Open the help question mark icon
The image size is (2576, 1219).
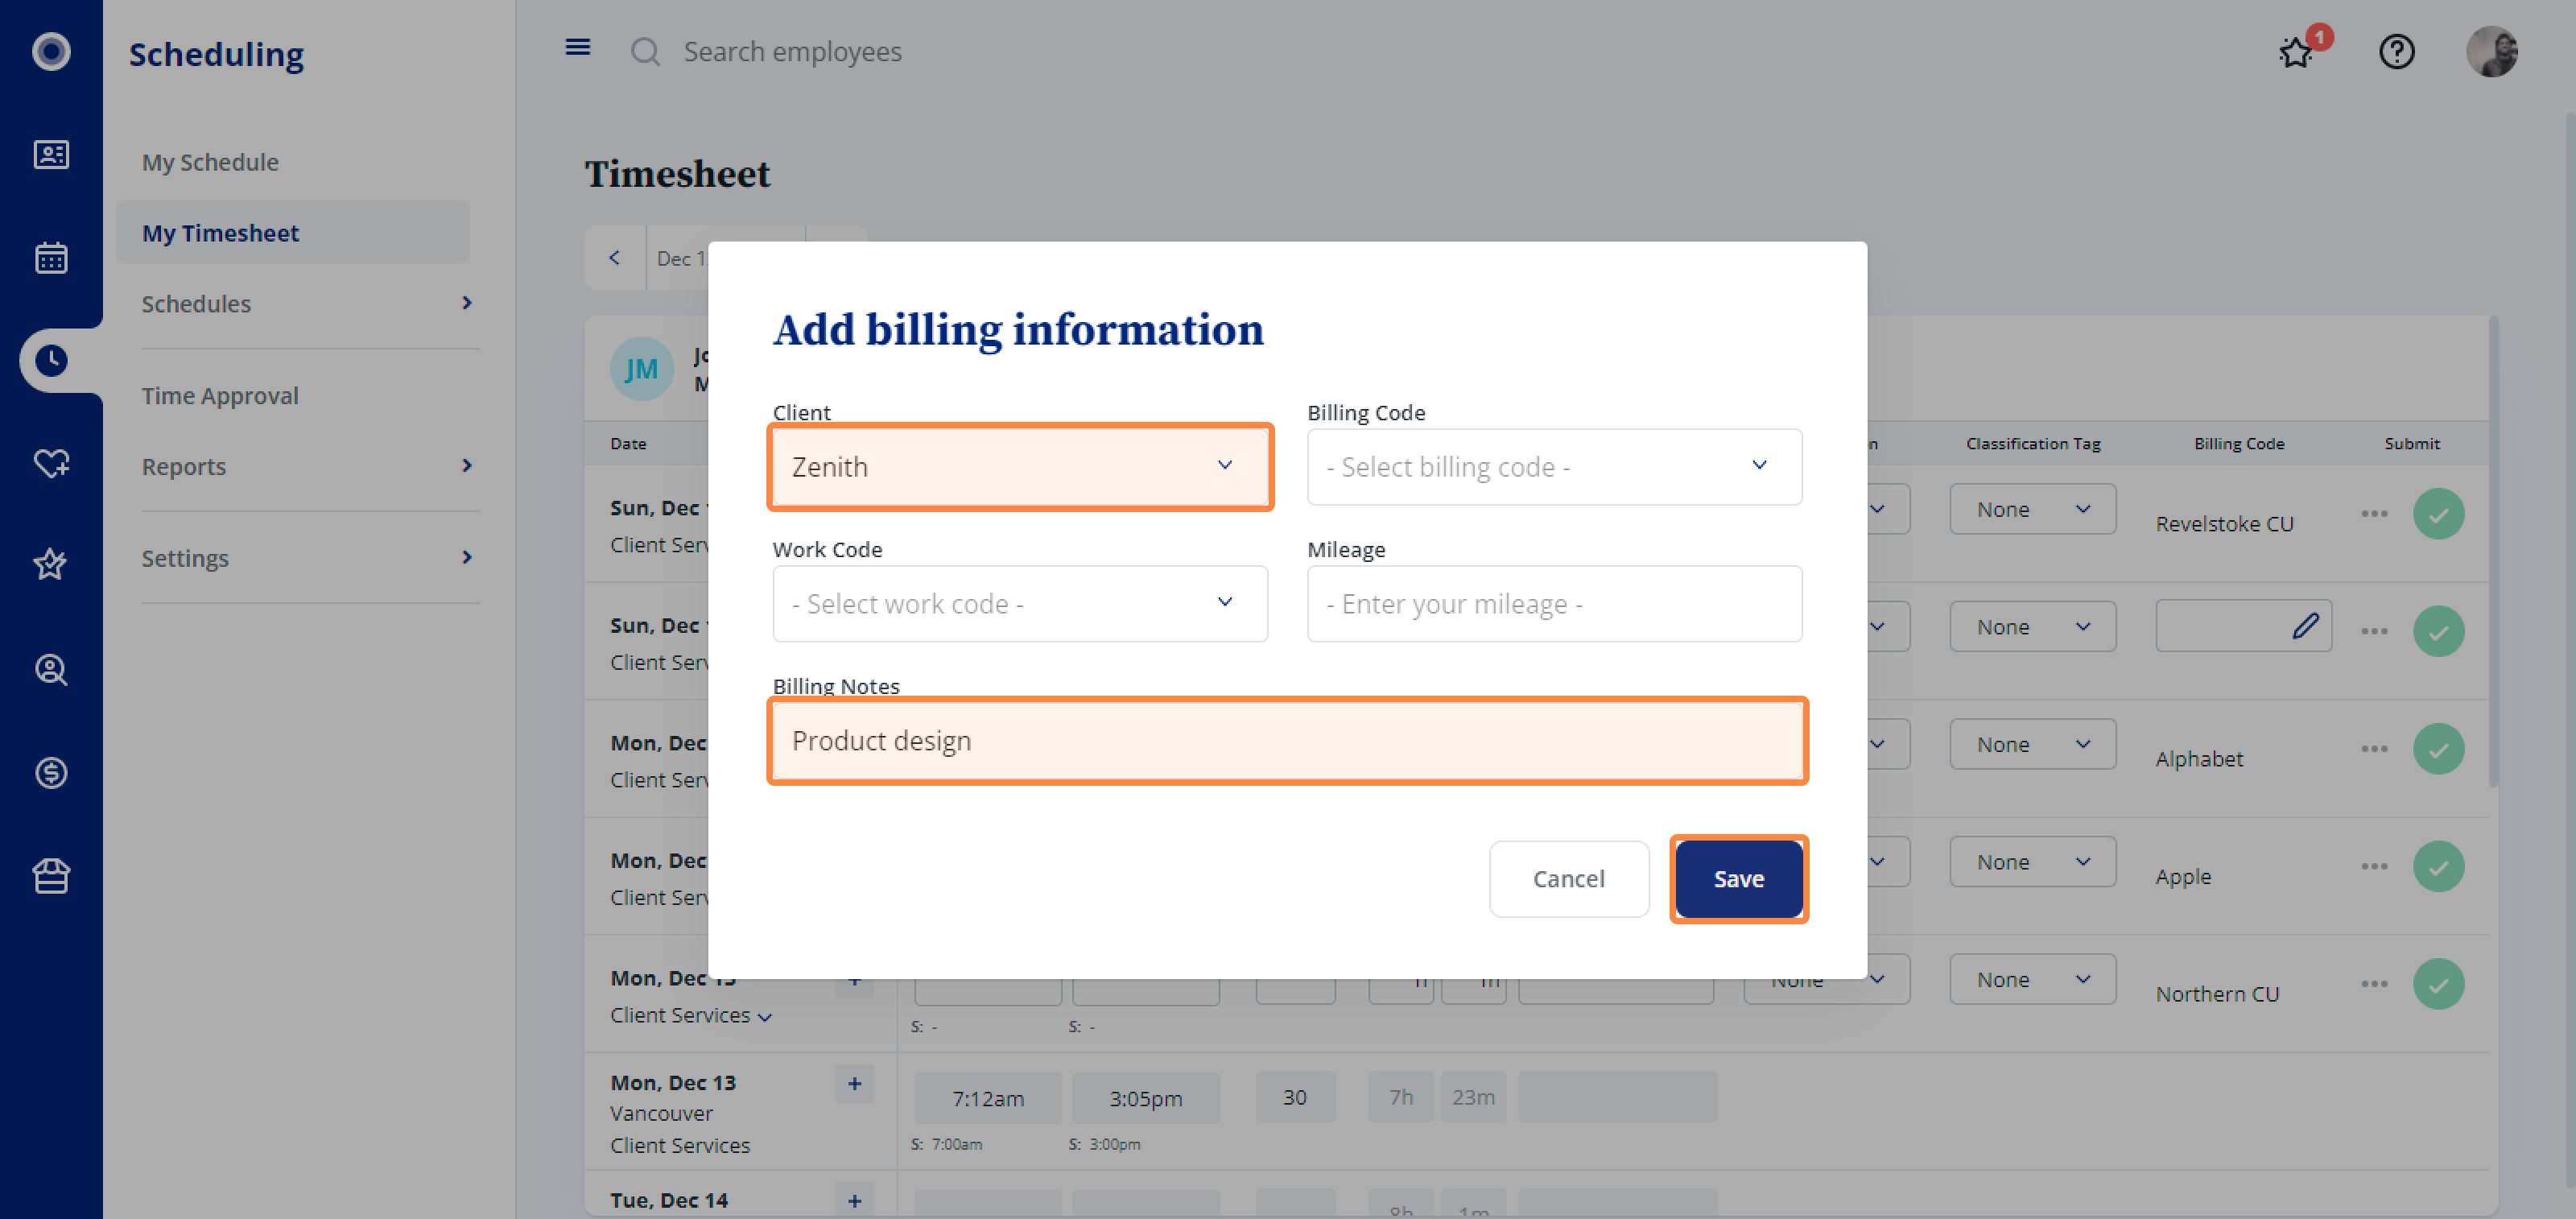2397,51
